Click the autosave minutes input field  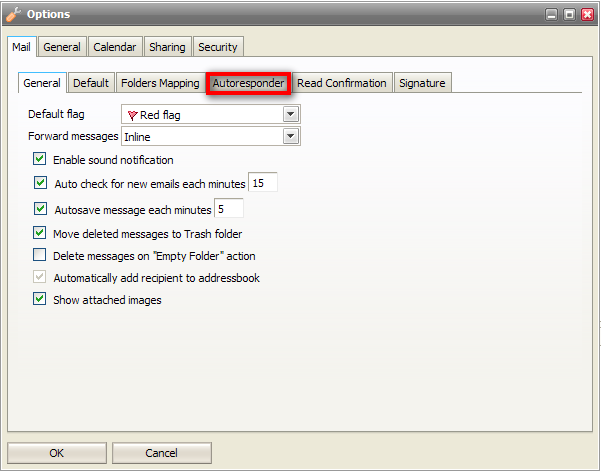tap(229, 210)
